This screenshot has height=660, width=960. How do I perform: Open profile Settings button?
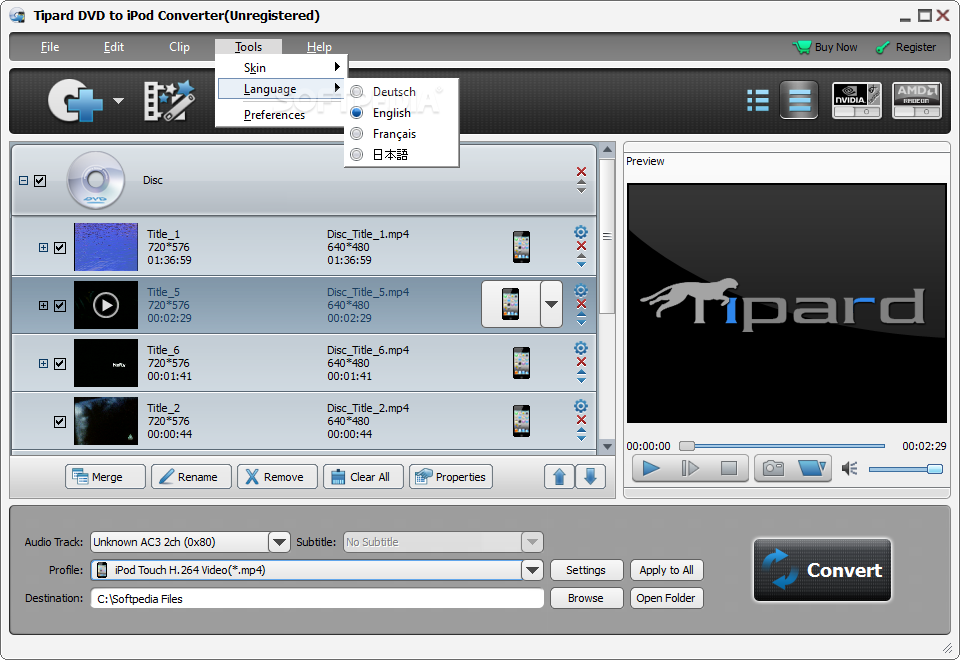coord(586,570)
